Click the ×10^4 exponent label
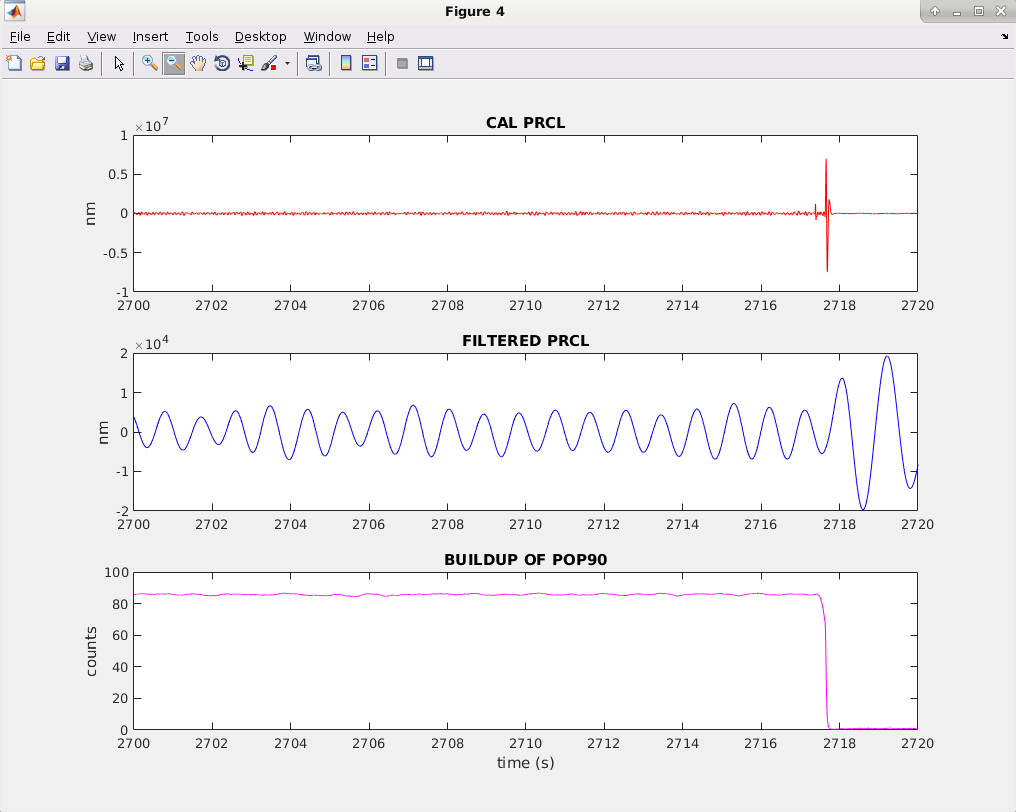The height and width of the screenshot is (812, 1016). [x=152, y=342]
